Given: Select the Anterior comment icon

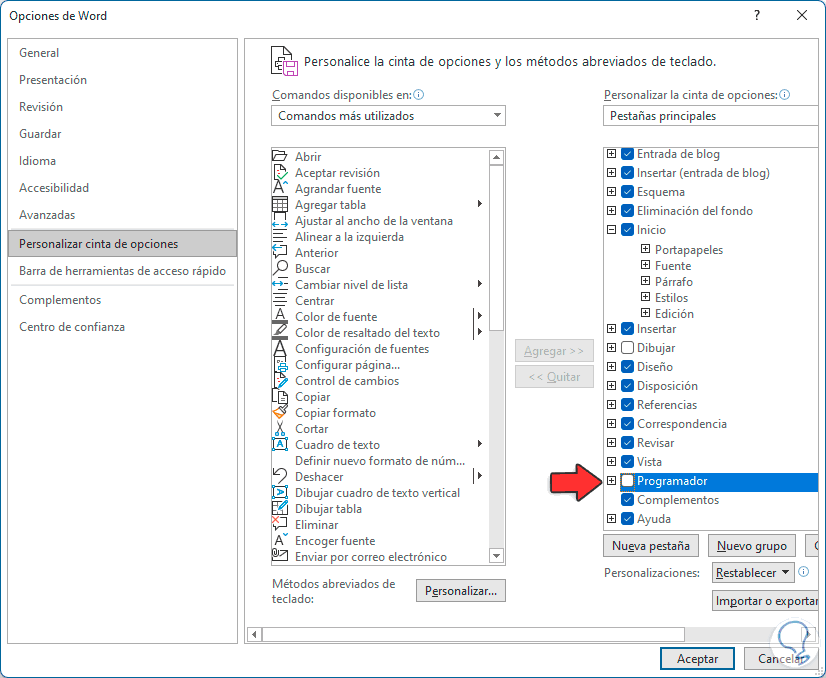Looking at the screenshot, I should [280, 252].
